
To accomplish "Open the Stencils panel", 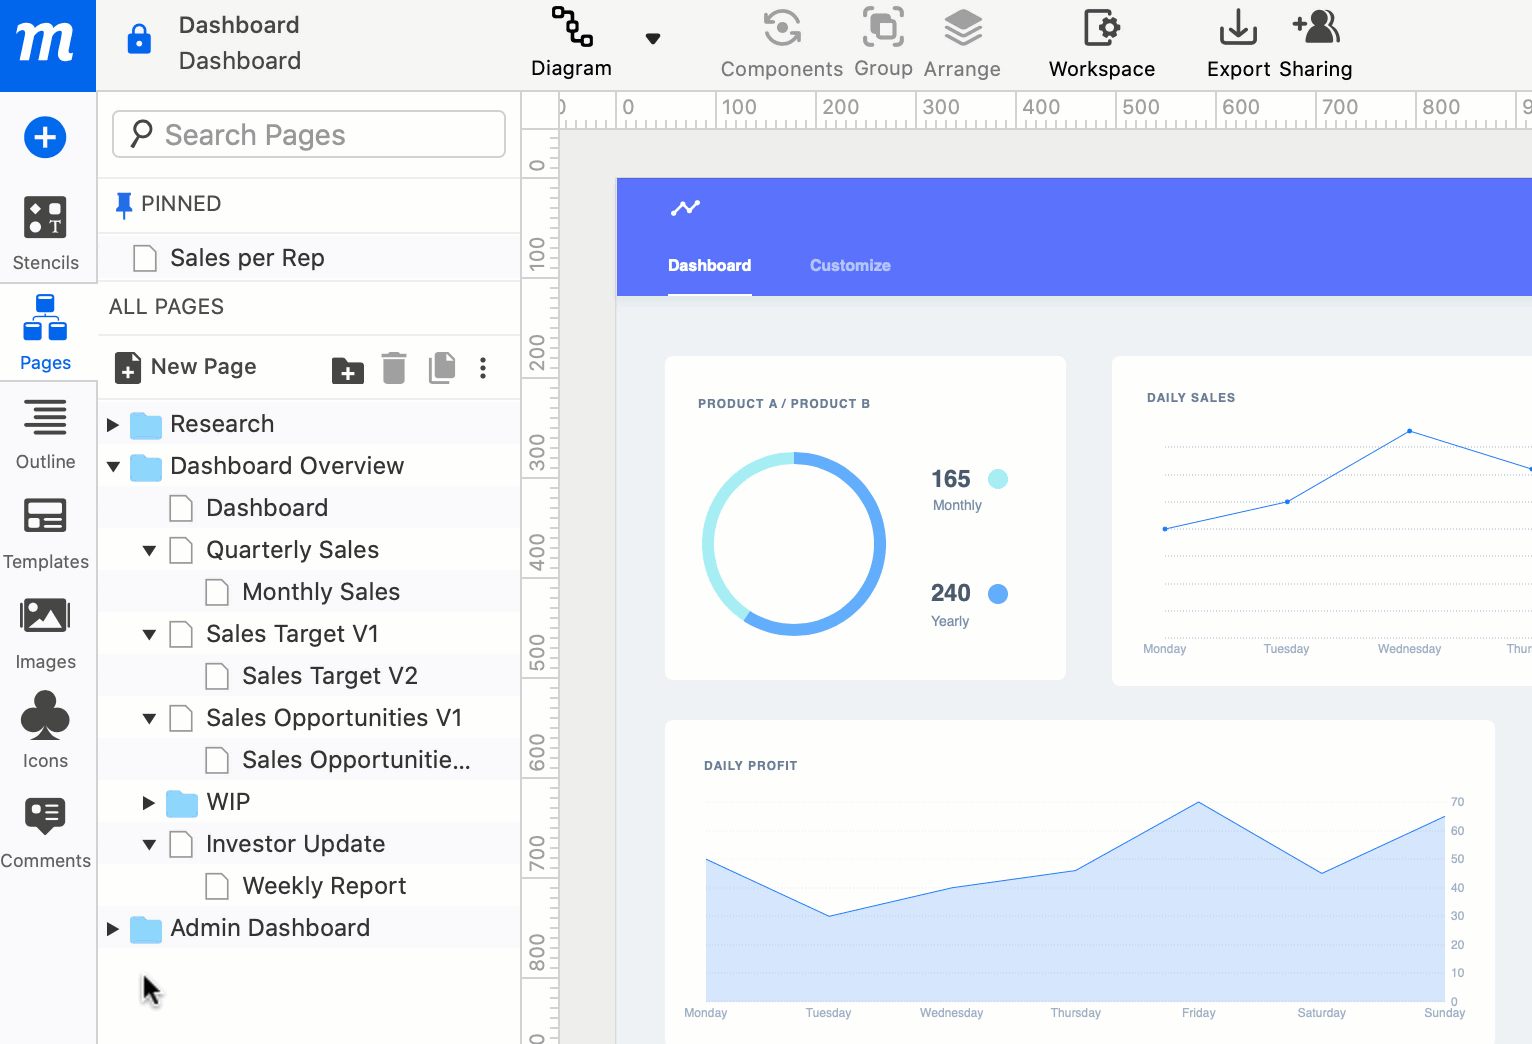I will 45,233.
